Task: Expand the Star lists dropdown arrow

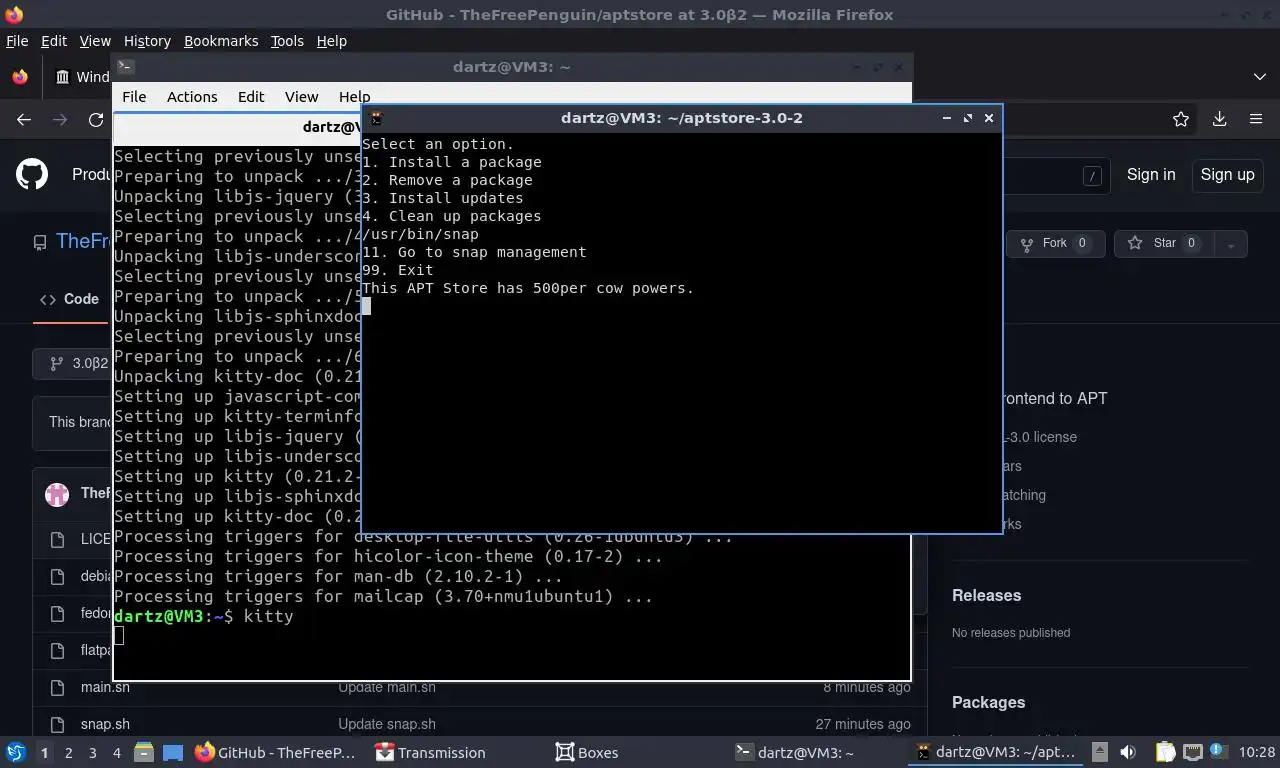Action: click(1231, 243)
